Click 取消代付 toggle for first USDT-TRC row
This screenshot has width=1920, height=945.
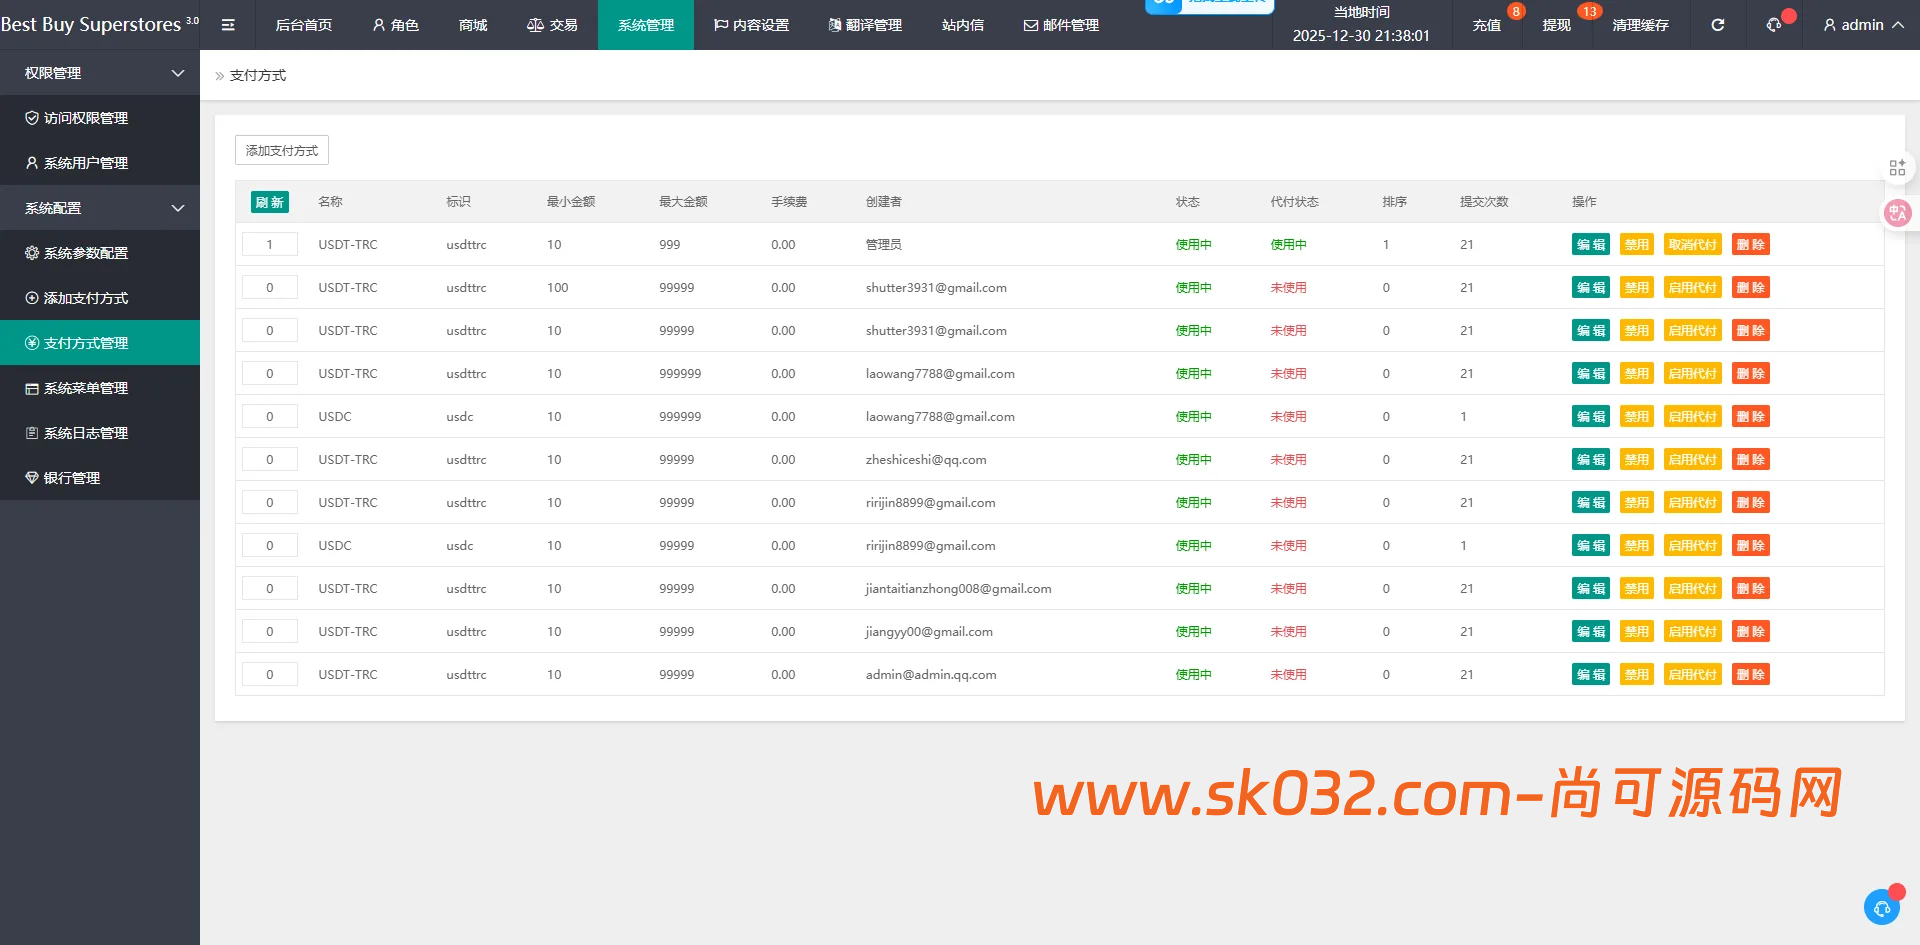click(x=1692, y=245)
